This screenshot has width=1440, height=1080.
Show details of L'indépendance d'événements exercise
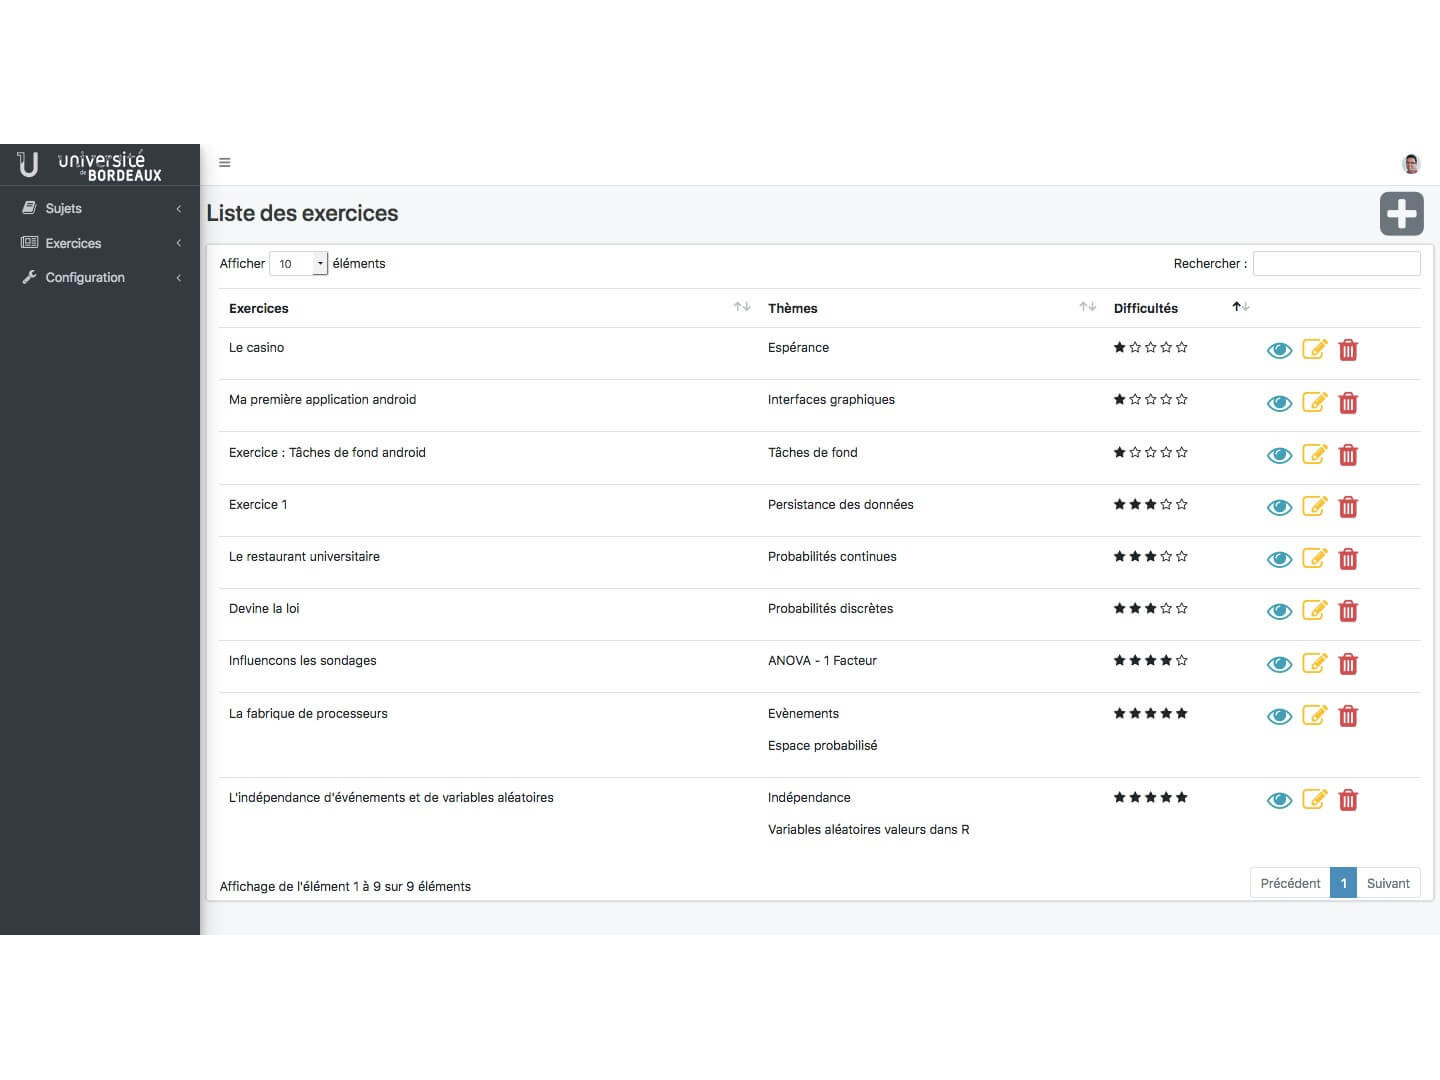pos(1279,801)
